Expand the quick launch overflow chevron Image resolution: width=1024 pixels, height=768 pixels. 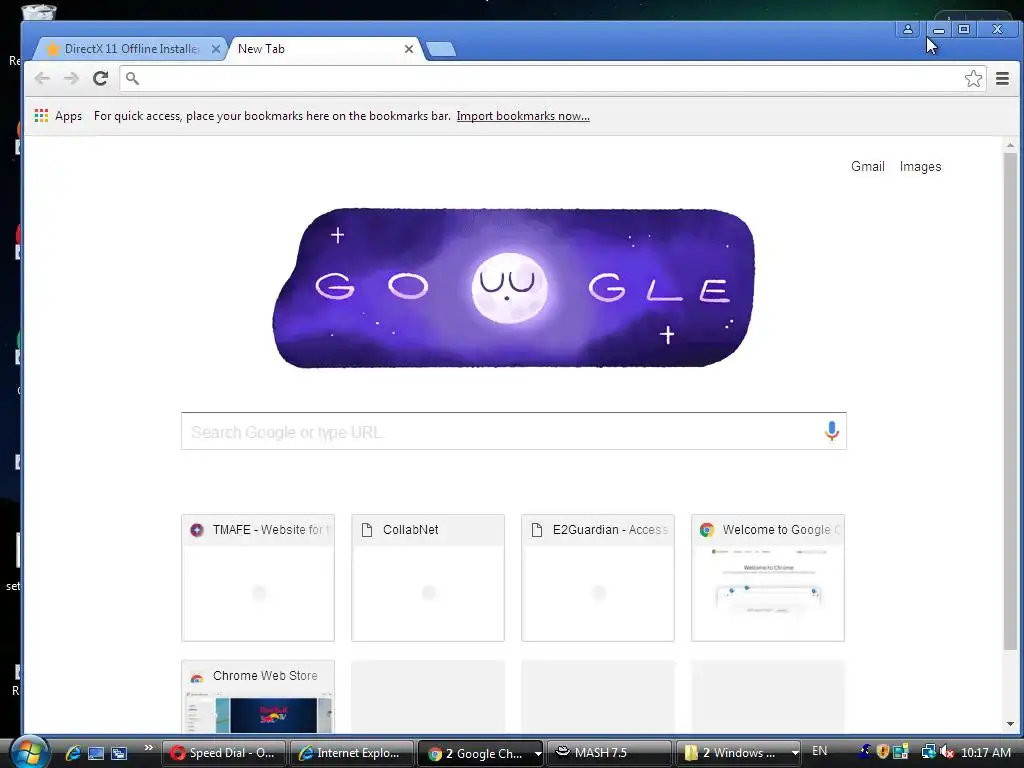(x=148, y=748)
